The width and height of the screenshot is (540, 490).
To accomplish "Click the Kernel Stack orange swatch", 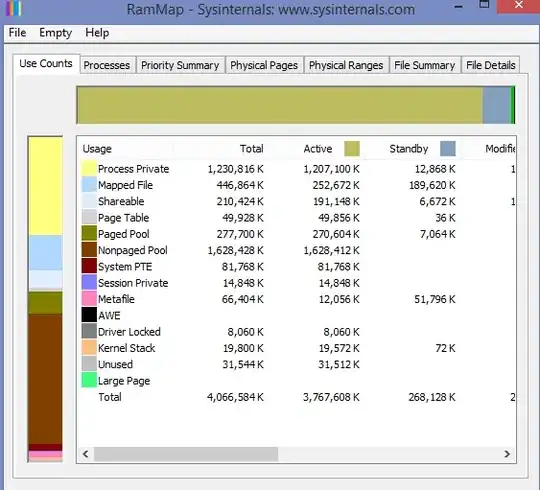I will point(89,348).
